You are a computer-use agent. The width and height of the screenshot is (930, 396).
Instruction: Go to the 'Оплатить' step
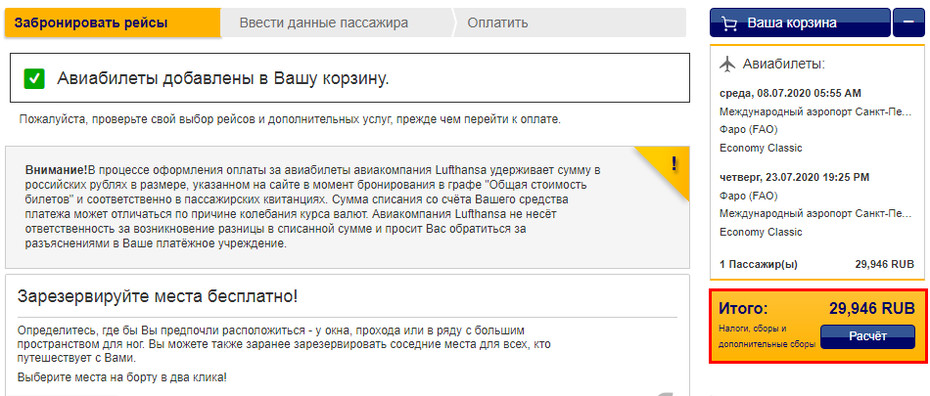[497, 23]
